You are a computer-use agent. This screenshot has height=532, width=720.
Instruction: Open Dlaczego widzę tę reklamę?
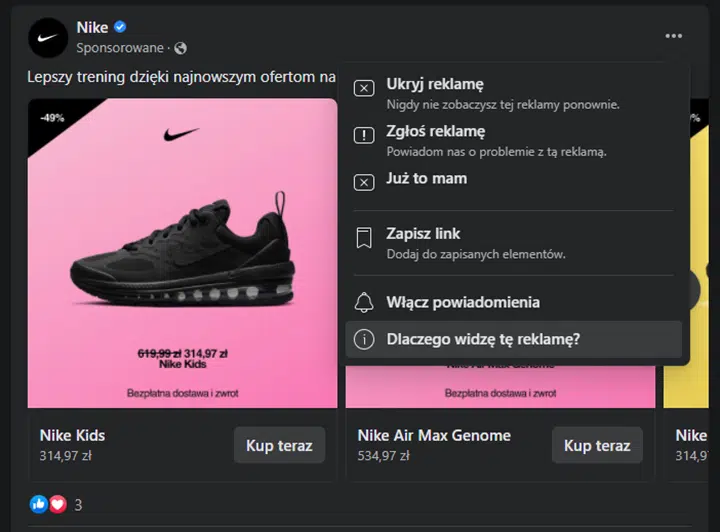(x=513, y=339)
